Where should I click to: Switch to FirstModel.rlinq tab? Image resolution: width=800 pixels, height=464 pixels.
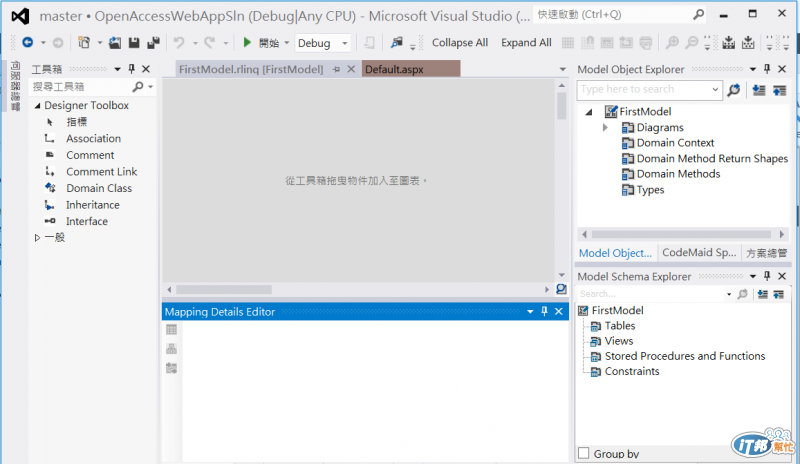pos(251,69)
